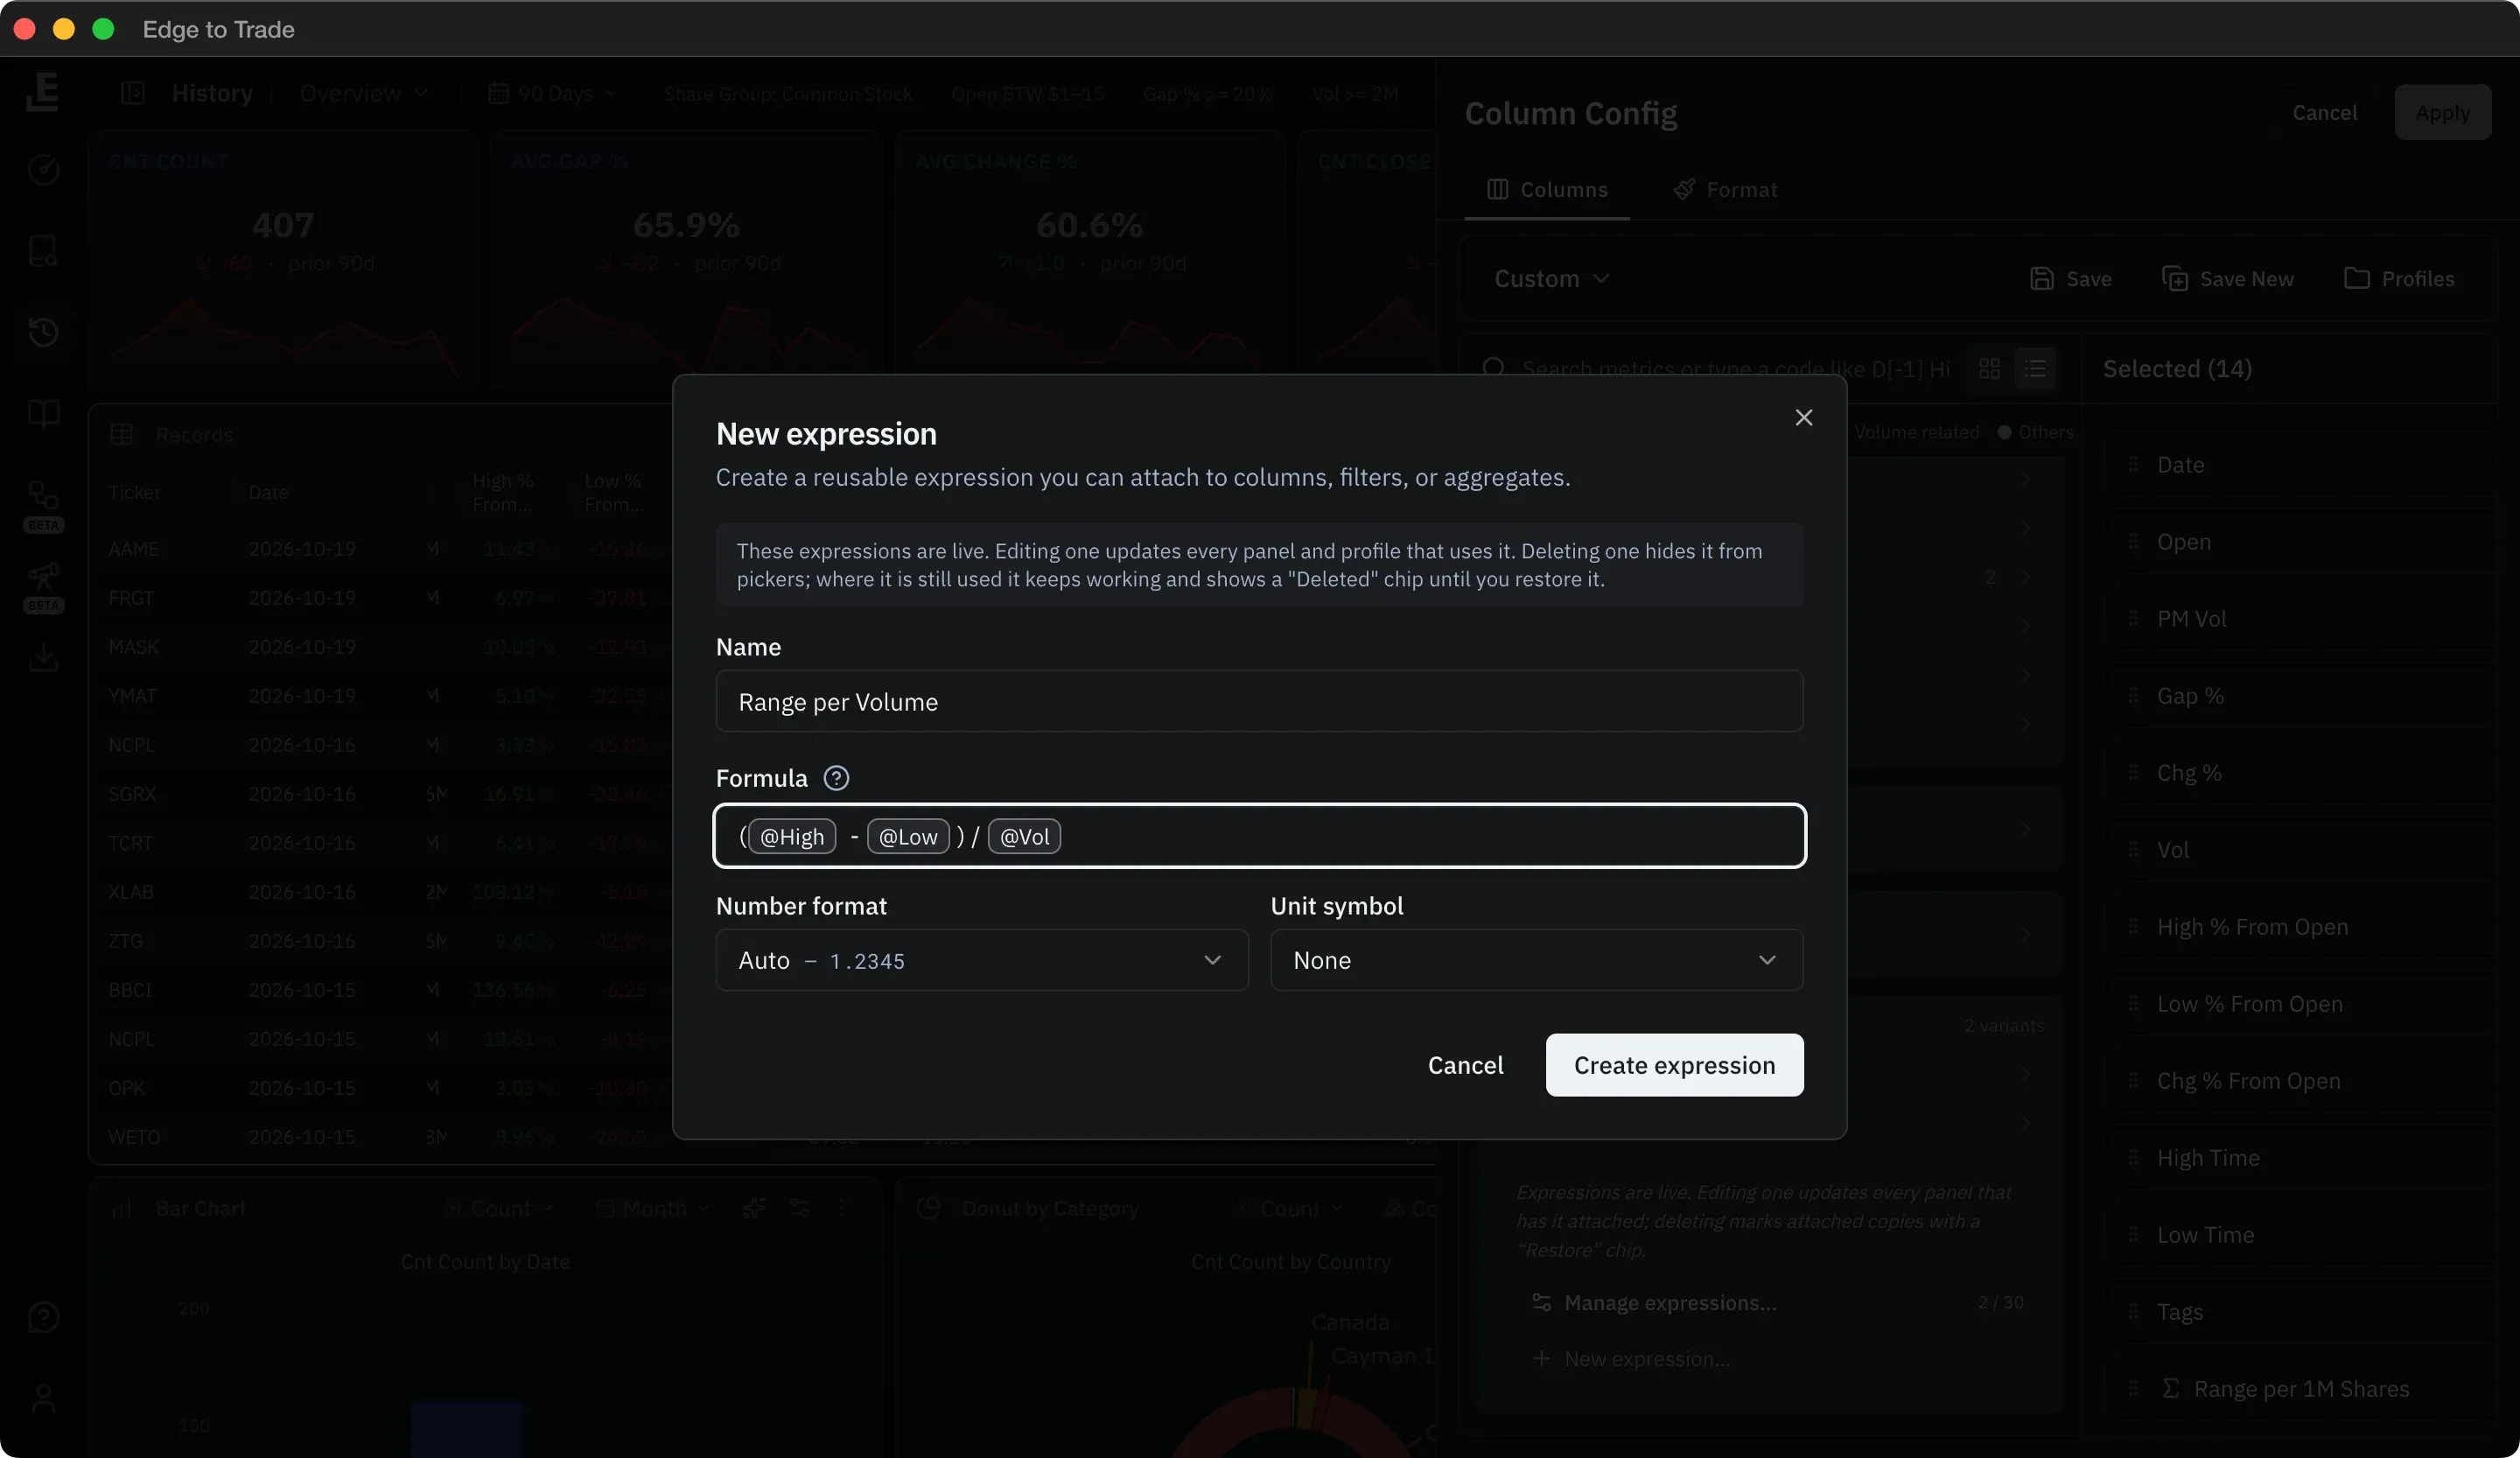Screen dimensions: 2520x1458
Task: Click New expression link in panel
Action: 1631,1358
